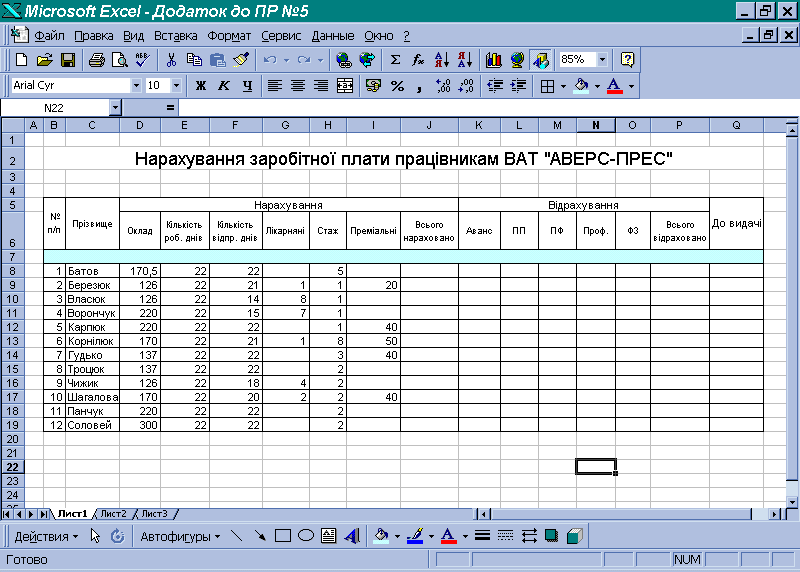Open the font name dropdown
Screen dimensions: 800x572
136,86
